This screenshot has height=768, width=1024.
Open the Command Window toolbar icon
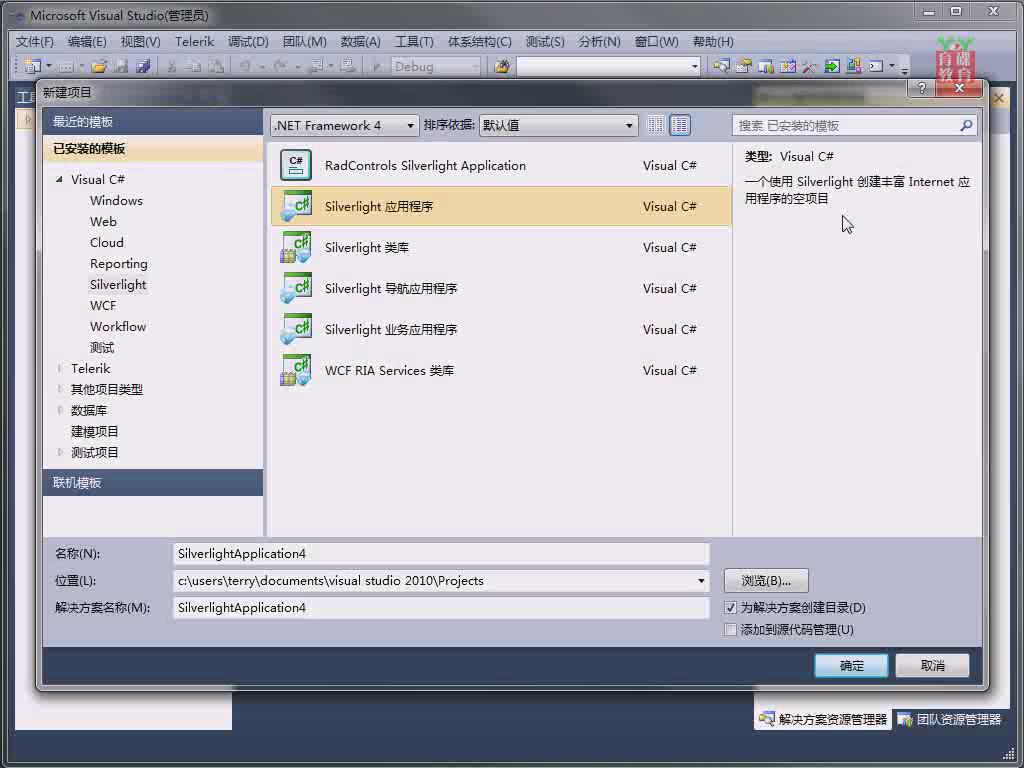[876, 66]
